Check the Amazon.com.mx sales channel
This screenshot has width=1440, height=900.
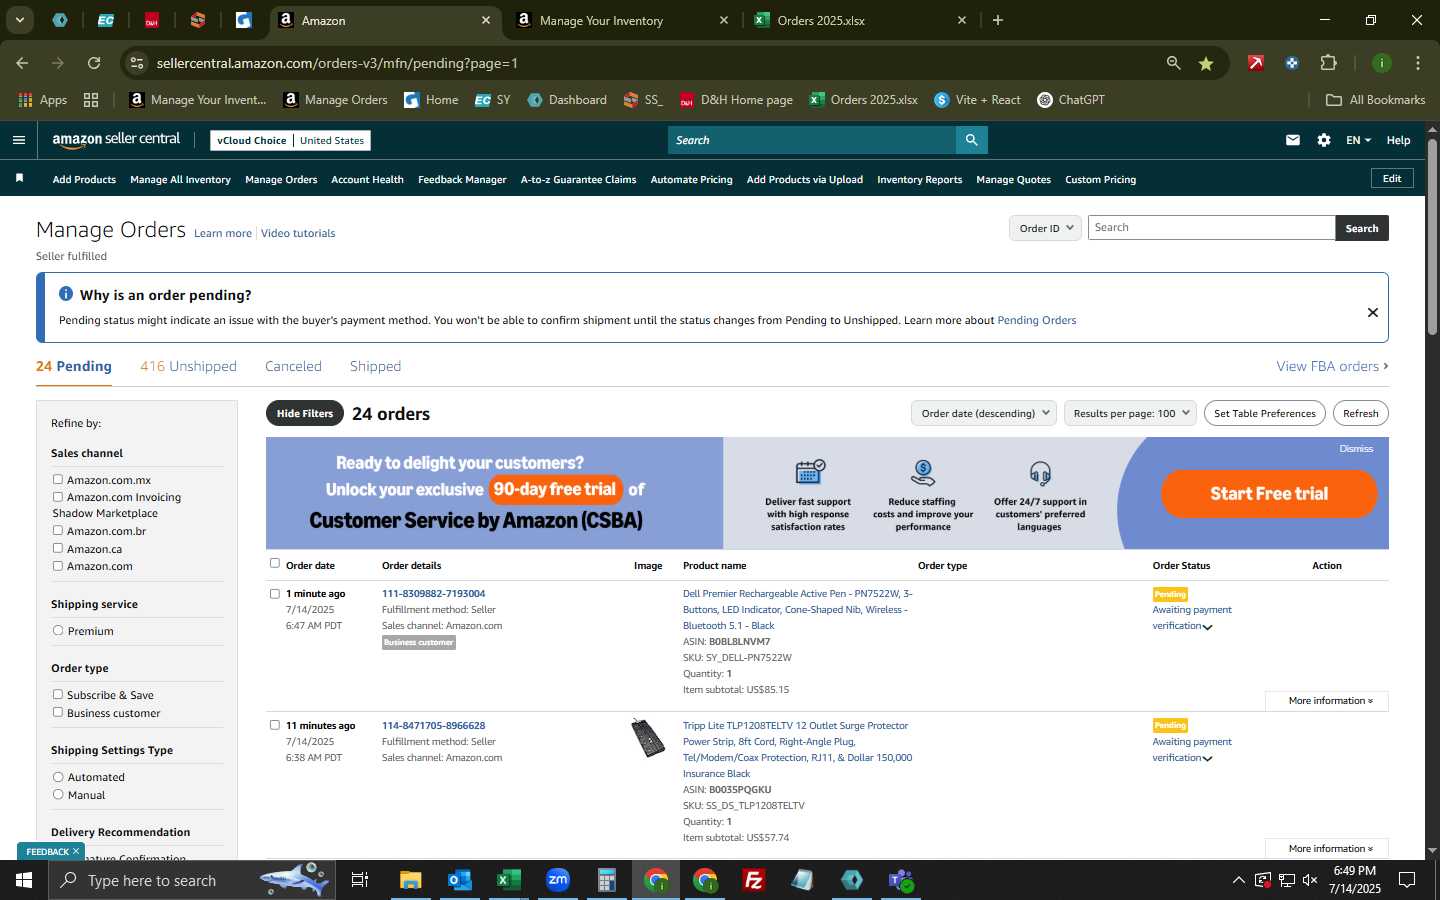[58, 480]
